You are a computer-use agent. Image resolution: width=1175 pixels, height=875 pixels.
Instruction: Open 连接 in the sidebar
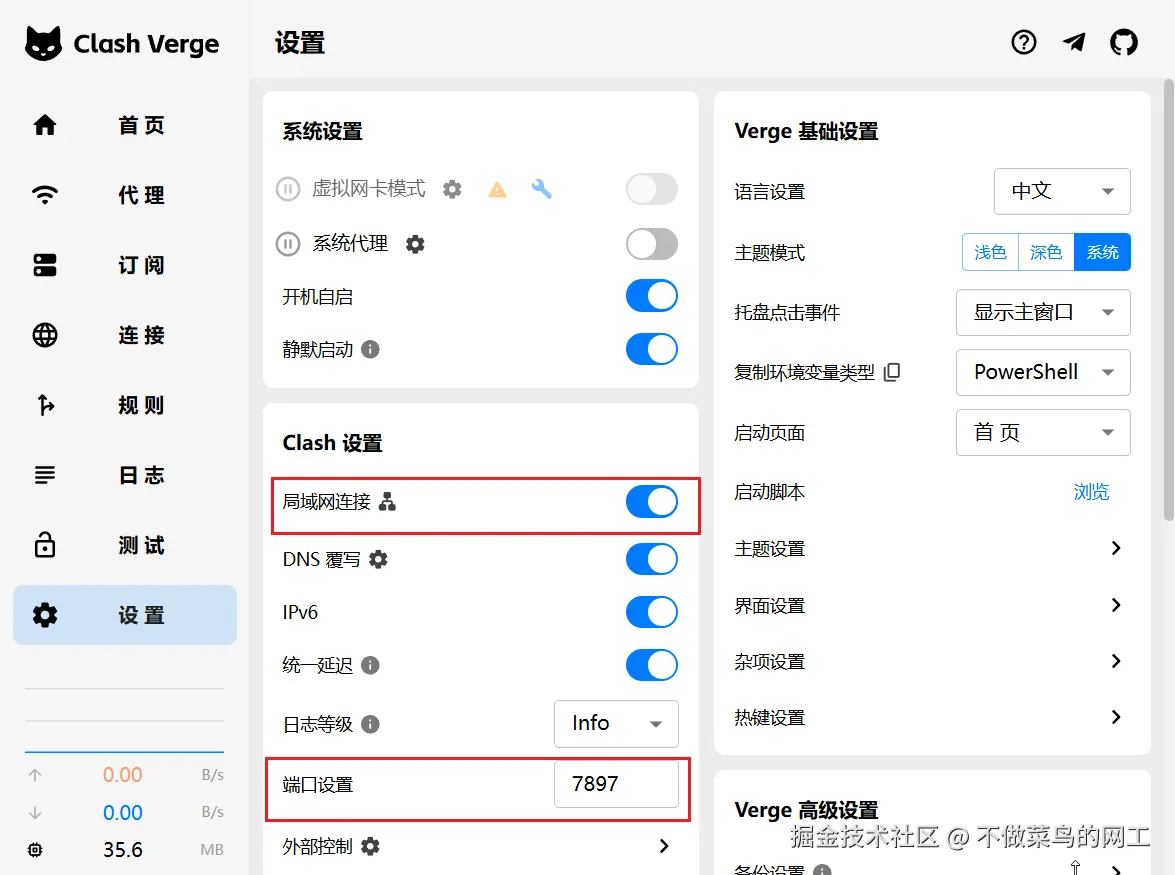pyautogui.click(x=125, y=335)
